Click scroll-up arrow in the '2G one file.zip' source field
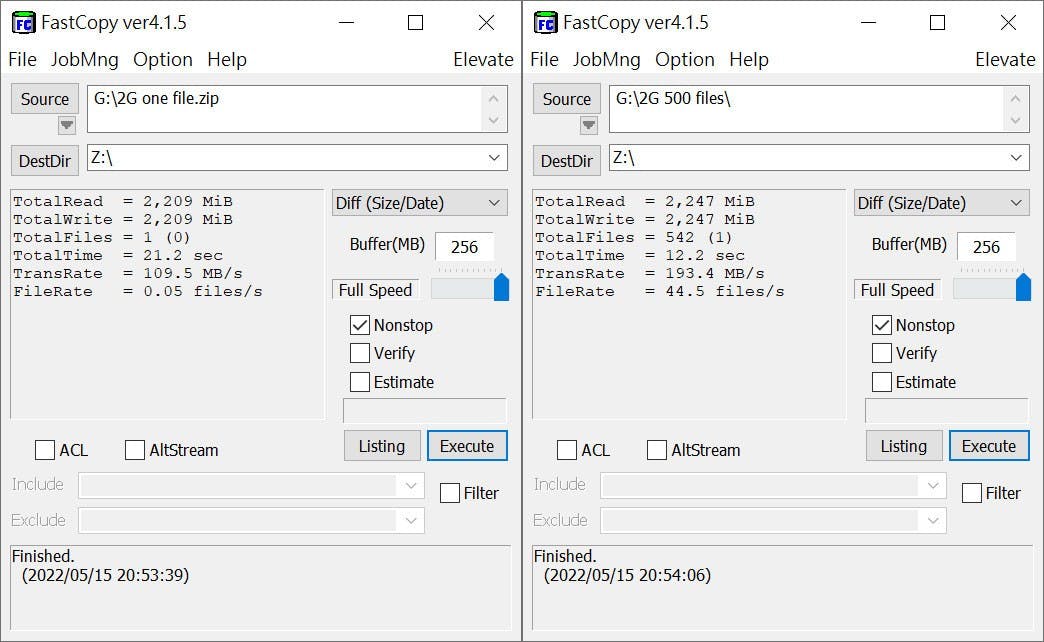Screen dimensions: 1044x642 pyautogui.click(x=493, y=99)
